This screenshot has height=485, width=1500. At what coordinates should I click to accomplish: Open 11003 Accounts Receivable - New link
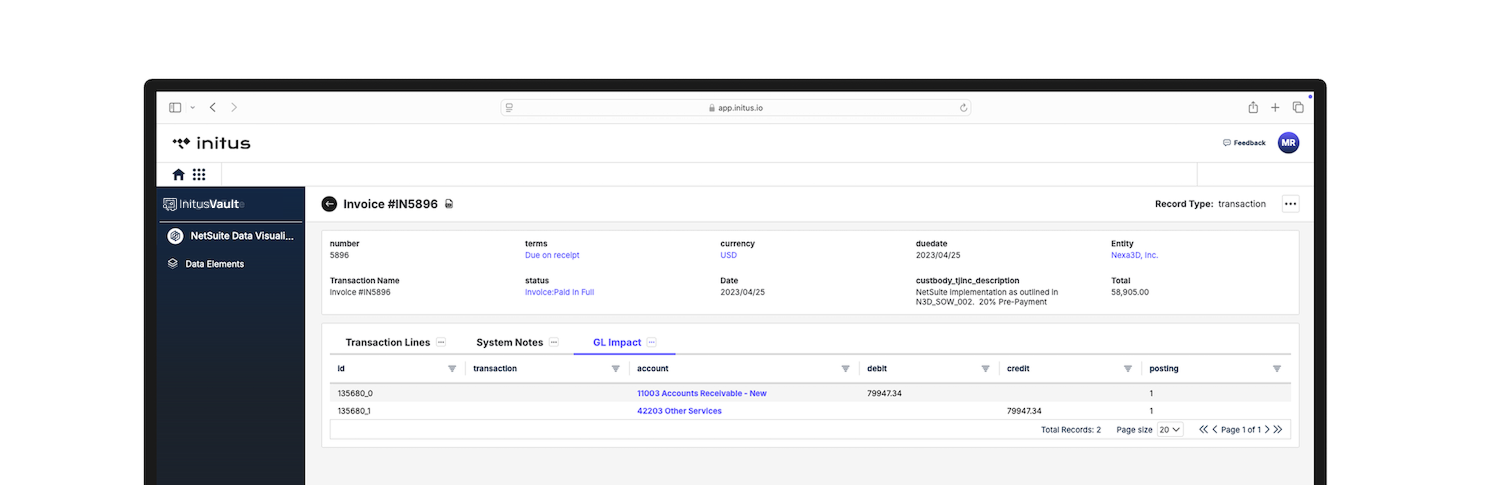tap(702, 393)
